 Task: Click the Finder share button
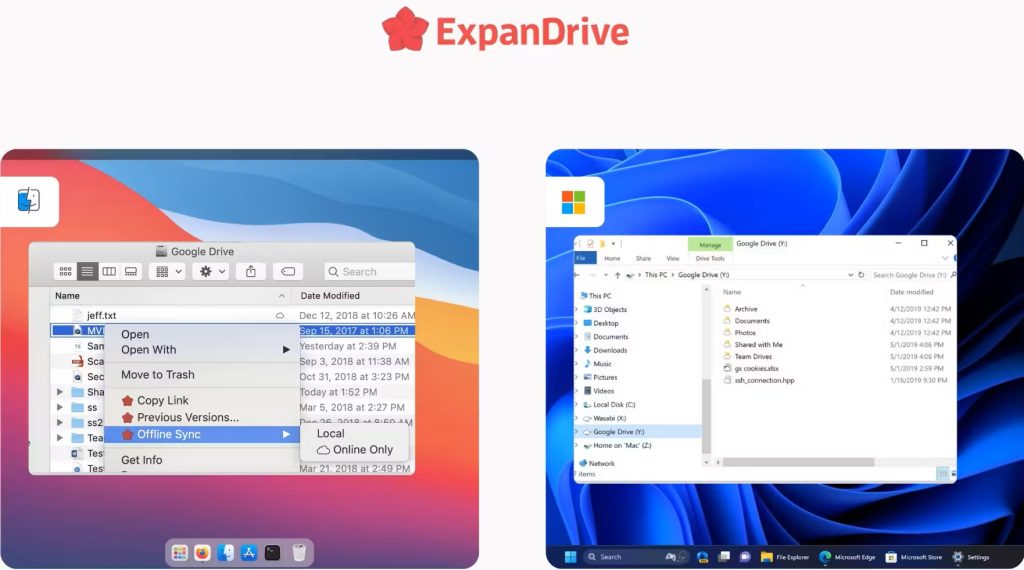(251, 272)
